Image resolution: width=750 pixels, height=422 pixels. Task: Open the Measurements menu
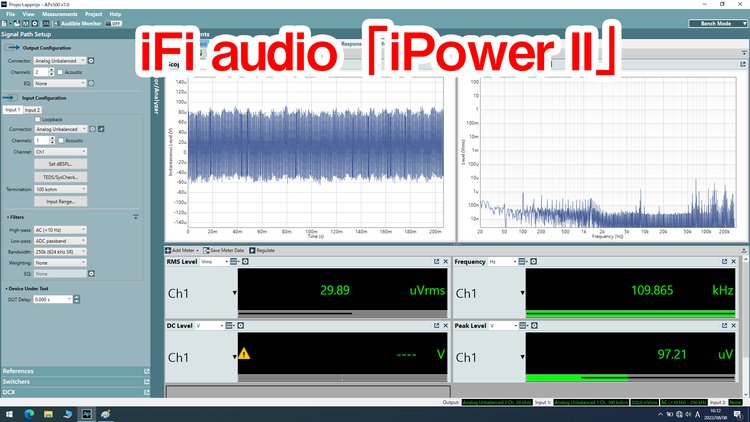59,14
